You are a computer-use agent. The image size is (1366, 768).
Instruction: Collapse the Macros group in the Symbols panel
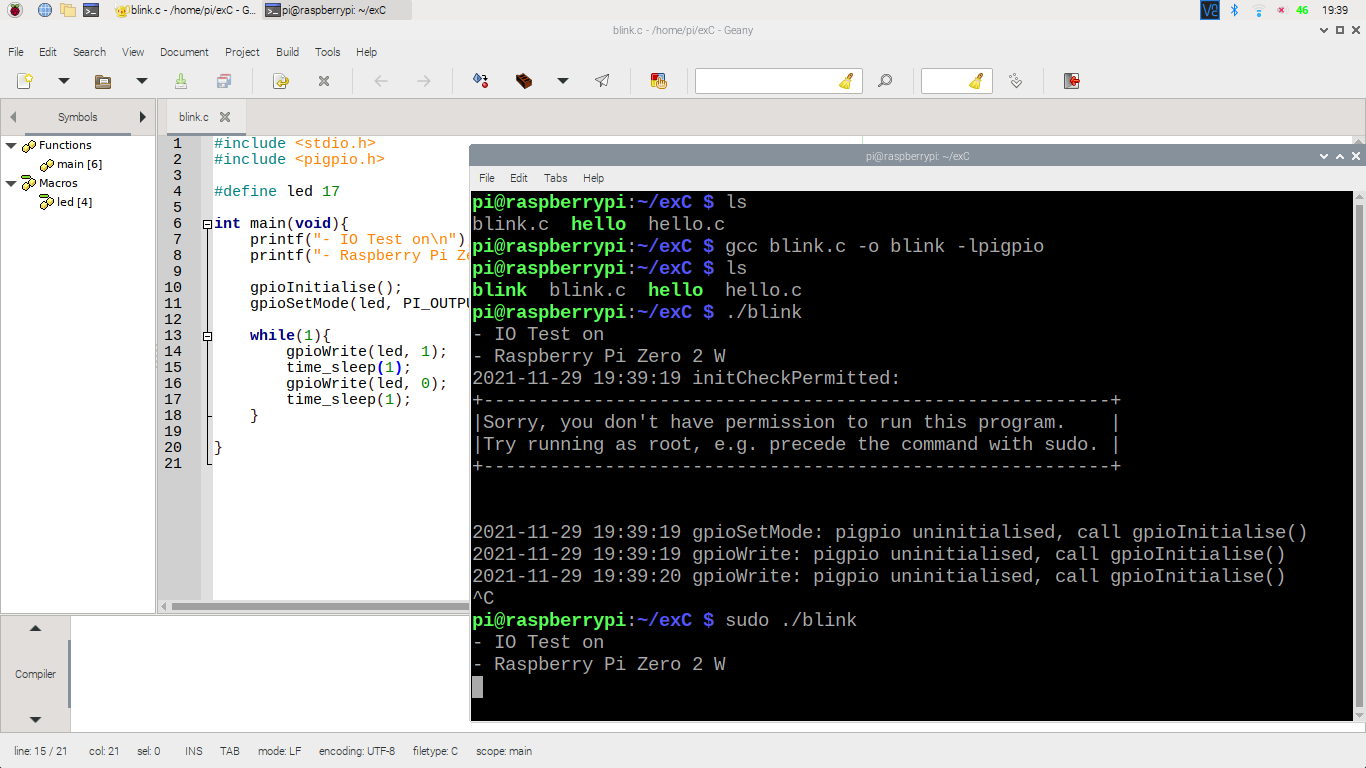click(10, 183)
